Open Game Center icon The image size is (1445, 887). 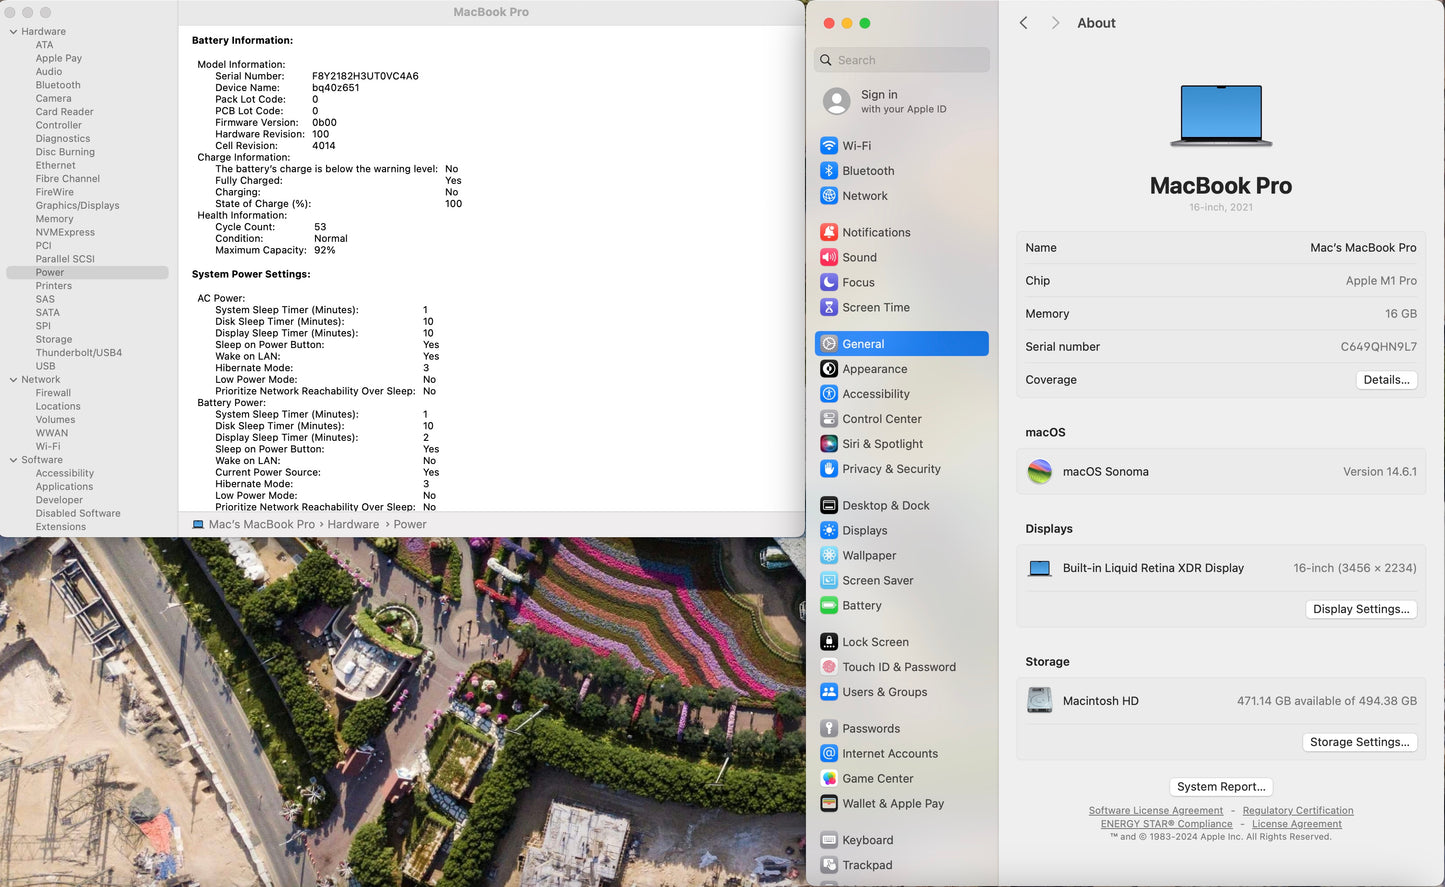[x=829, y=778]
